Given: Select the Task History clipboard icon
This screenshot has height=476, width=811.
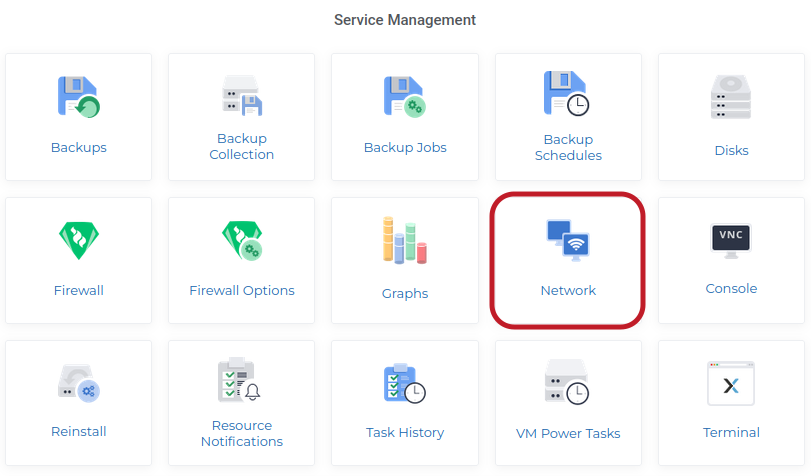Looking at the screenshot, I should (404, 384).
